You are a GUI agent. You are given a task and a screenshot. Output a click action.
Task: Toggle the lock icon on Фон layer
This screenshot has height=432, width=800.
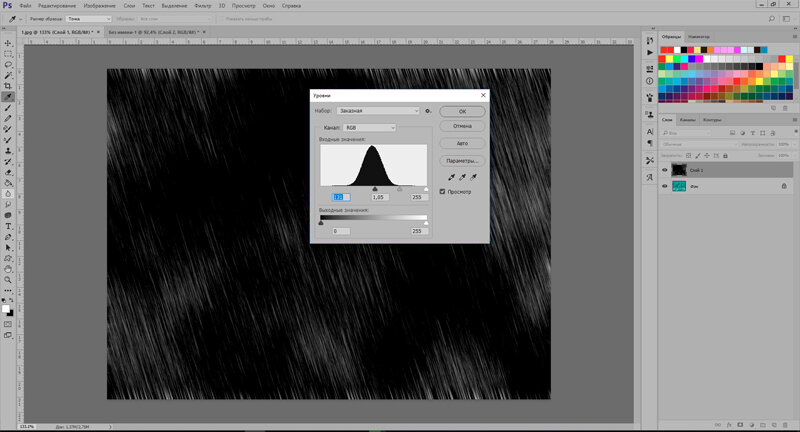pyautogui.click(x=784, y=186)
